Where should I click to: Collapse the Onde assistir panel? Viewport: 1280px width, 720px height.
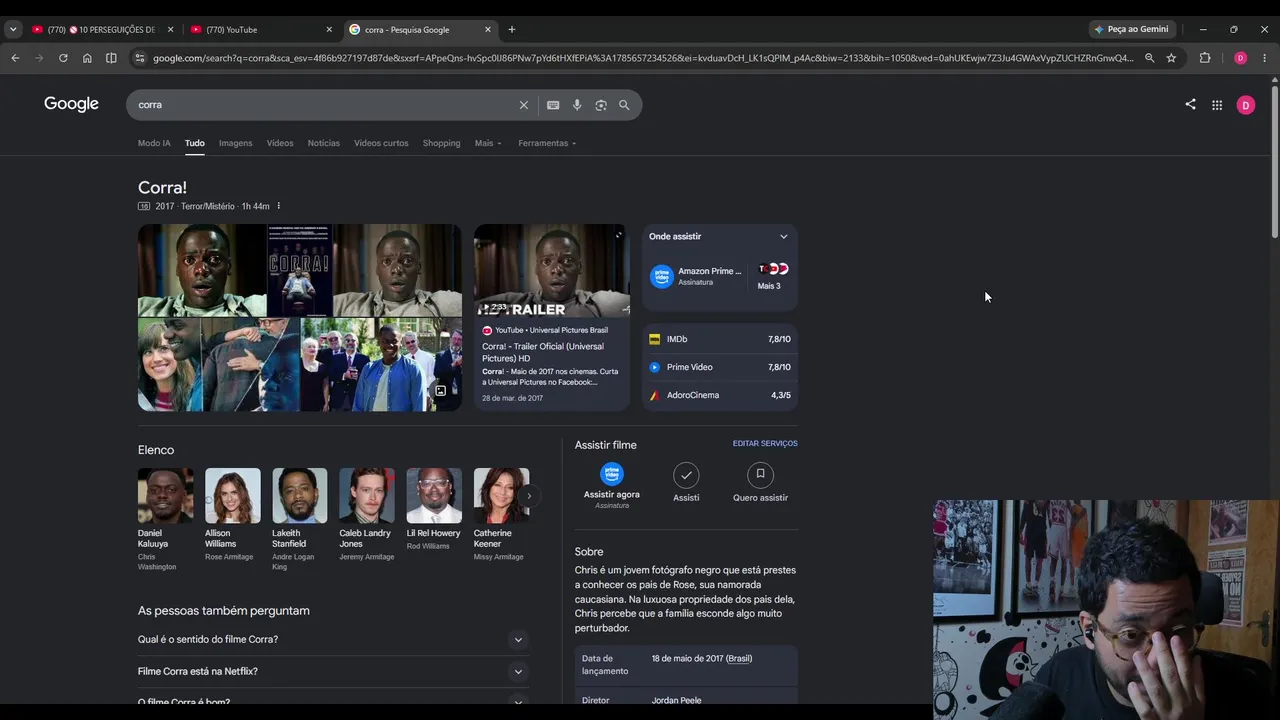(x=783, y=237)
